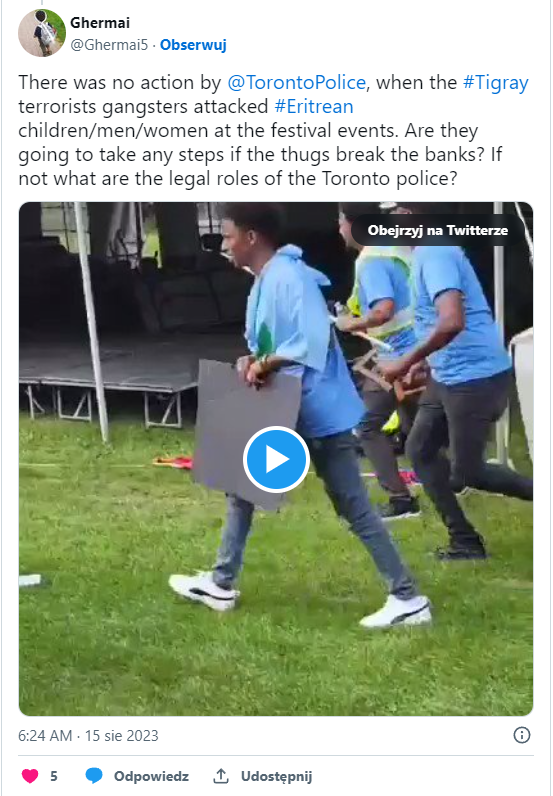Click the Obejrzyj na Twitterze button
The image size is (553, 796).
click(x=437, y=230)
